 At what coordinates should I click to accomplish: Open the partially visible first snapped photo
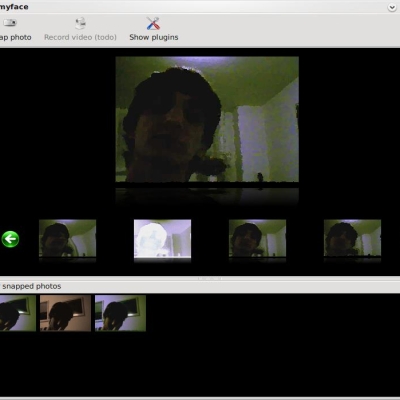[x=18, y=313]
